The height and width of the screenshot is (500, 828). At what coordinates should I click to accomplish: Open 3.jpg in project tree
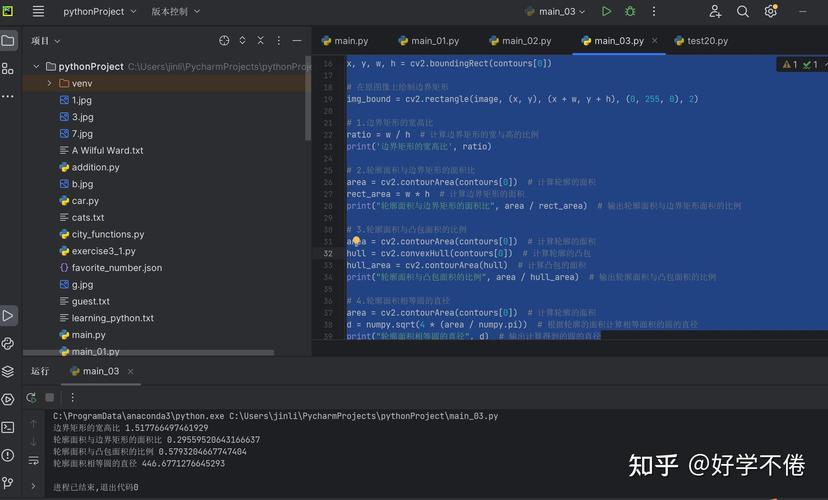click(x=82, y=117)
